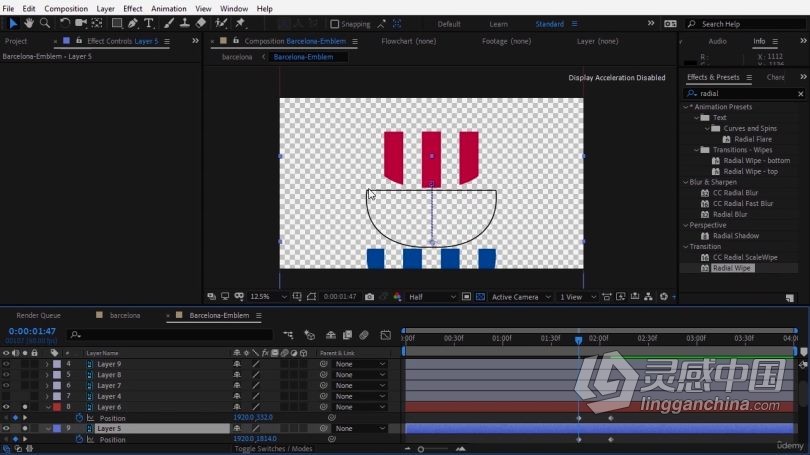This screenshot has height=455, width=810.
Task: Select the Rotation tool
Action: click(x=65, y=23)
